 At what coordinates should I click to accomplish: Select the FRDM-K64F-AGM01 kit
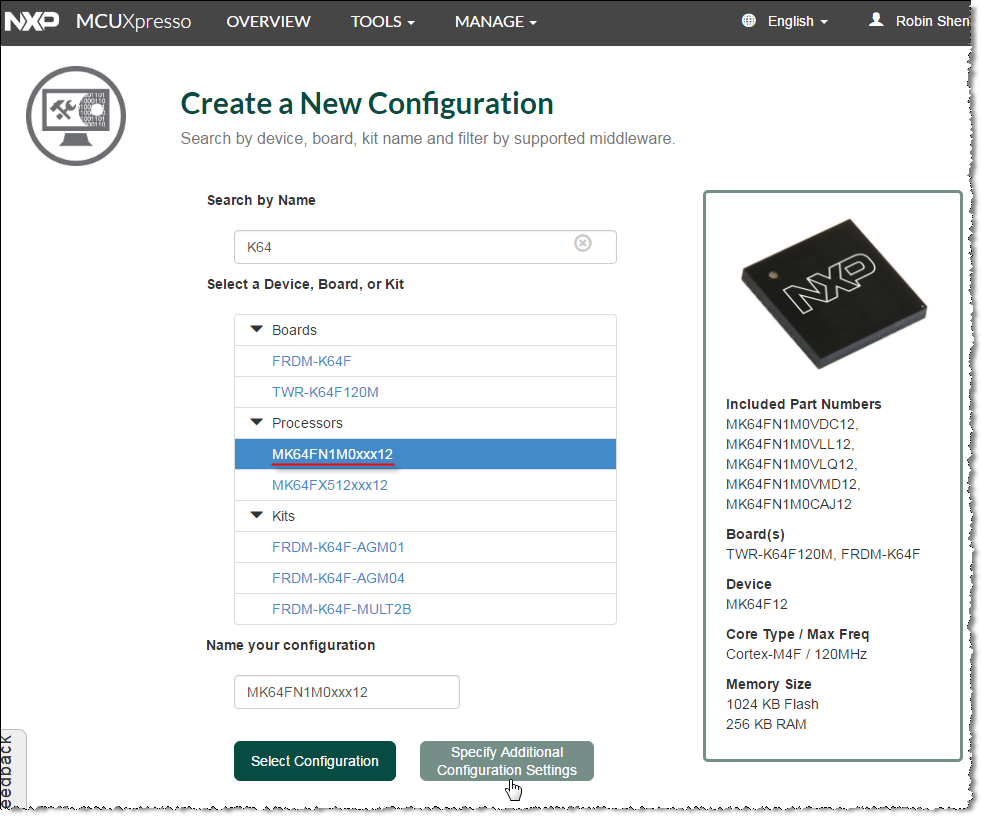338,547
